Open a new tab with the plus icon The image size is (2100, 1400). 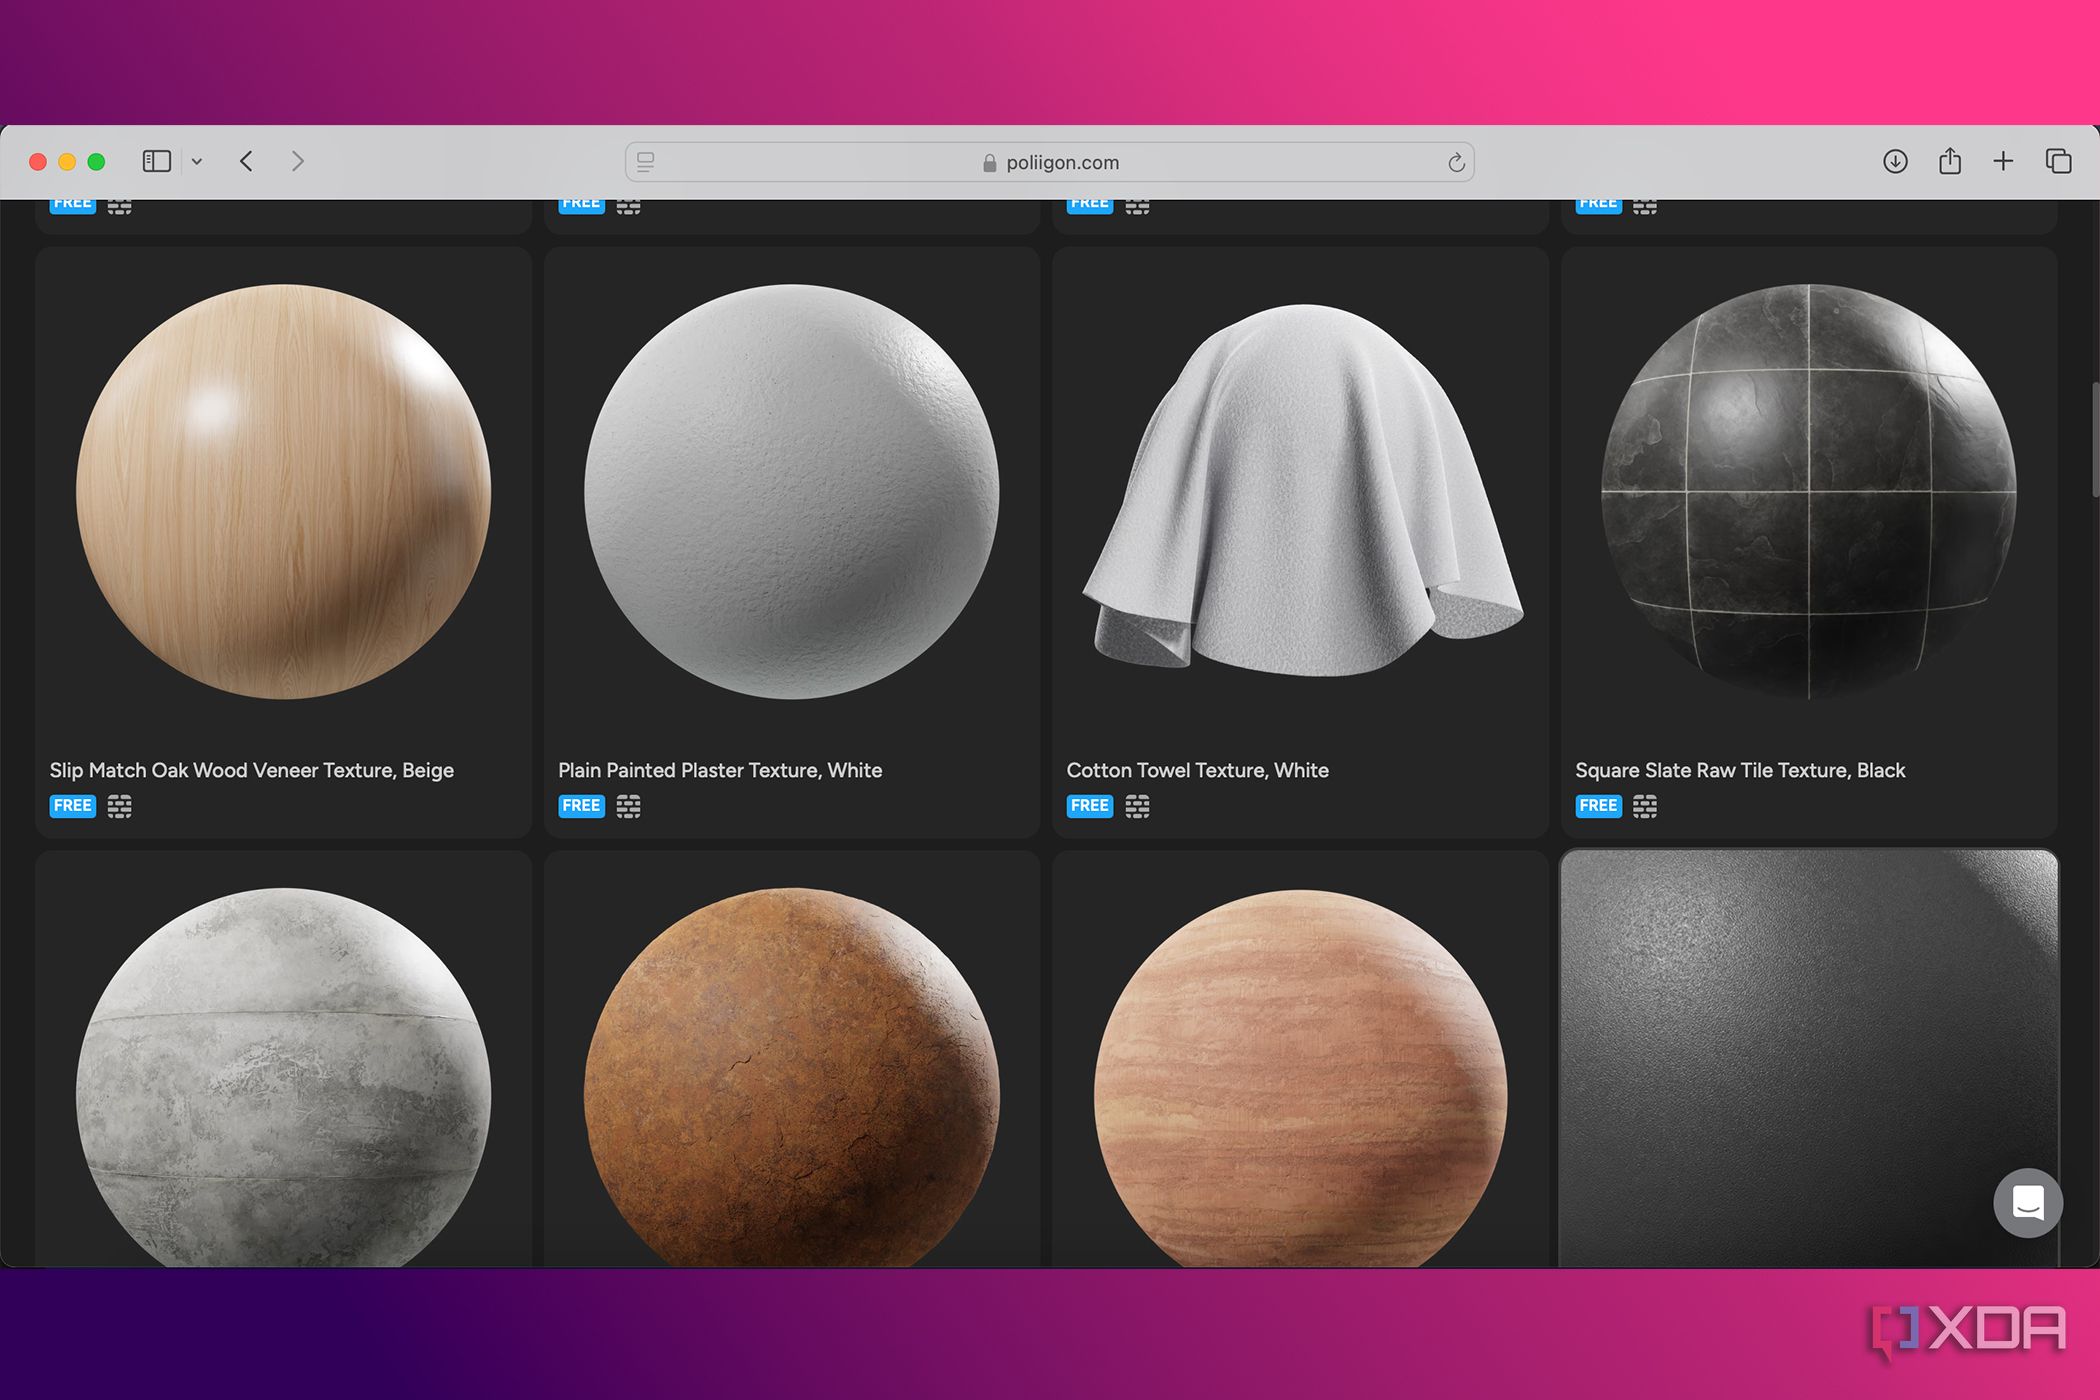click(x=2003, y=161)
